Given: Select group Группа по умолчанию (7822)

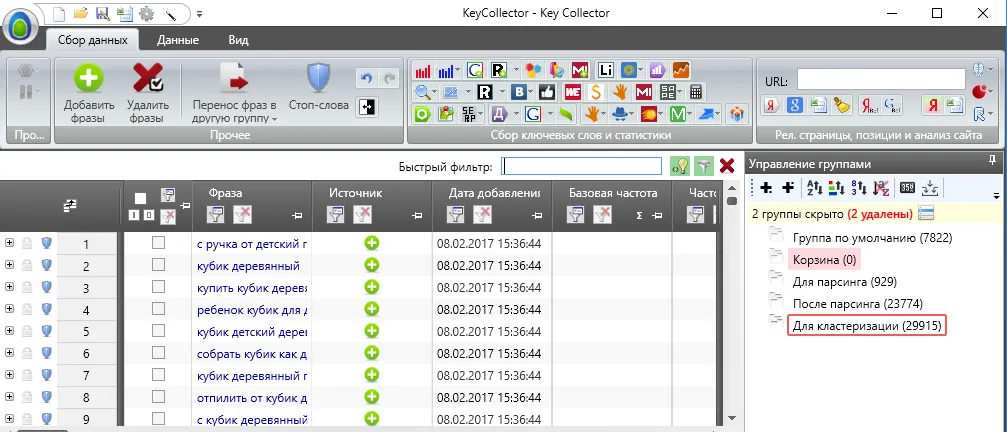Looking at the screenshot, I should 872,238.
